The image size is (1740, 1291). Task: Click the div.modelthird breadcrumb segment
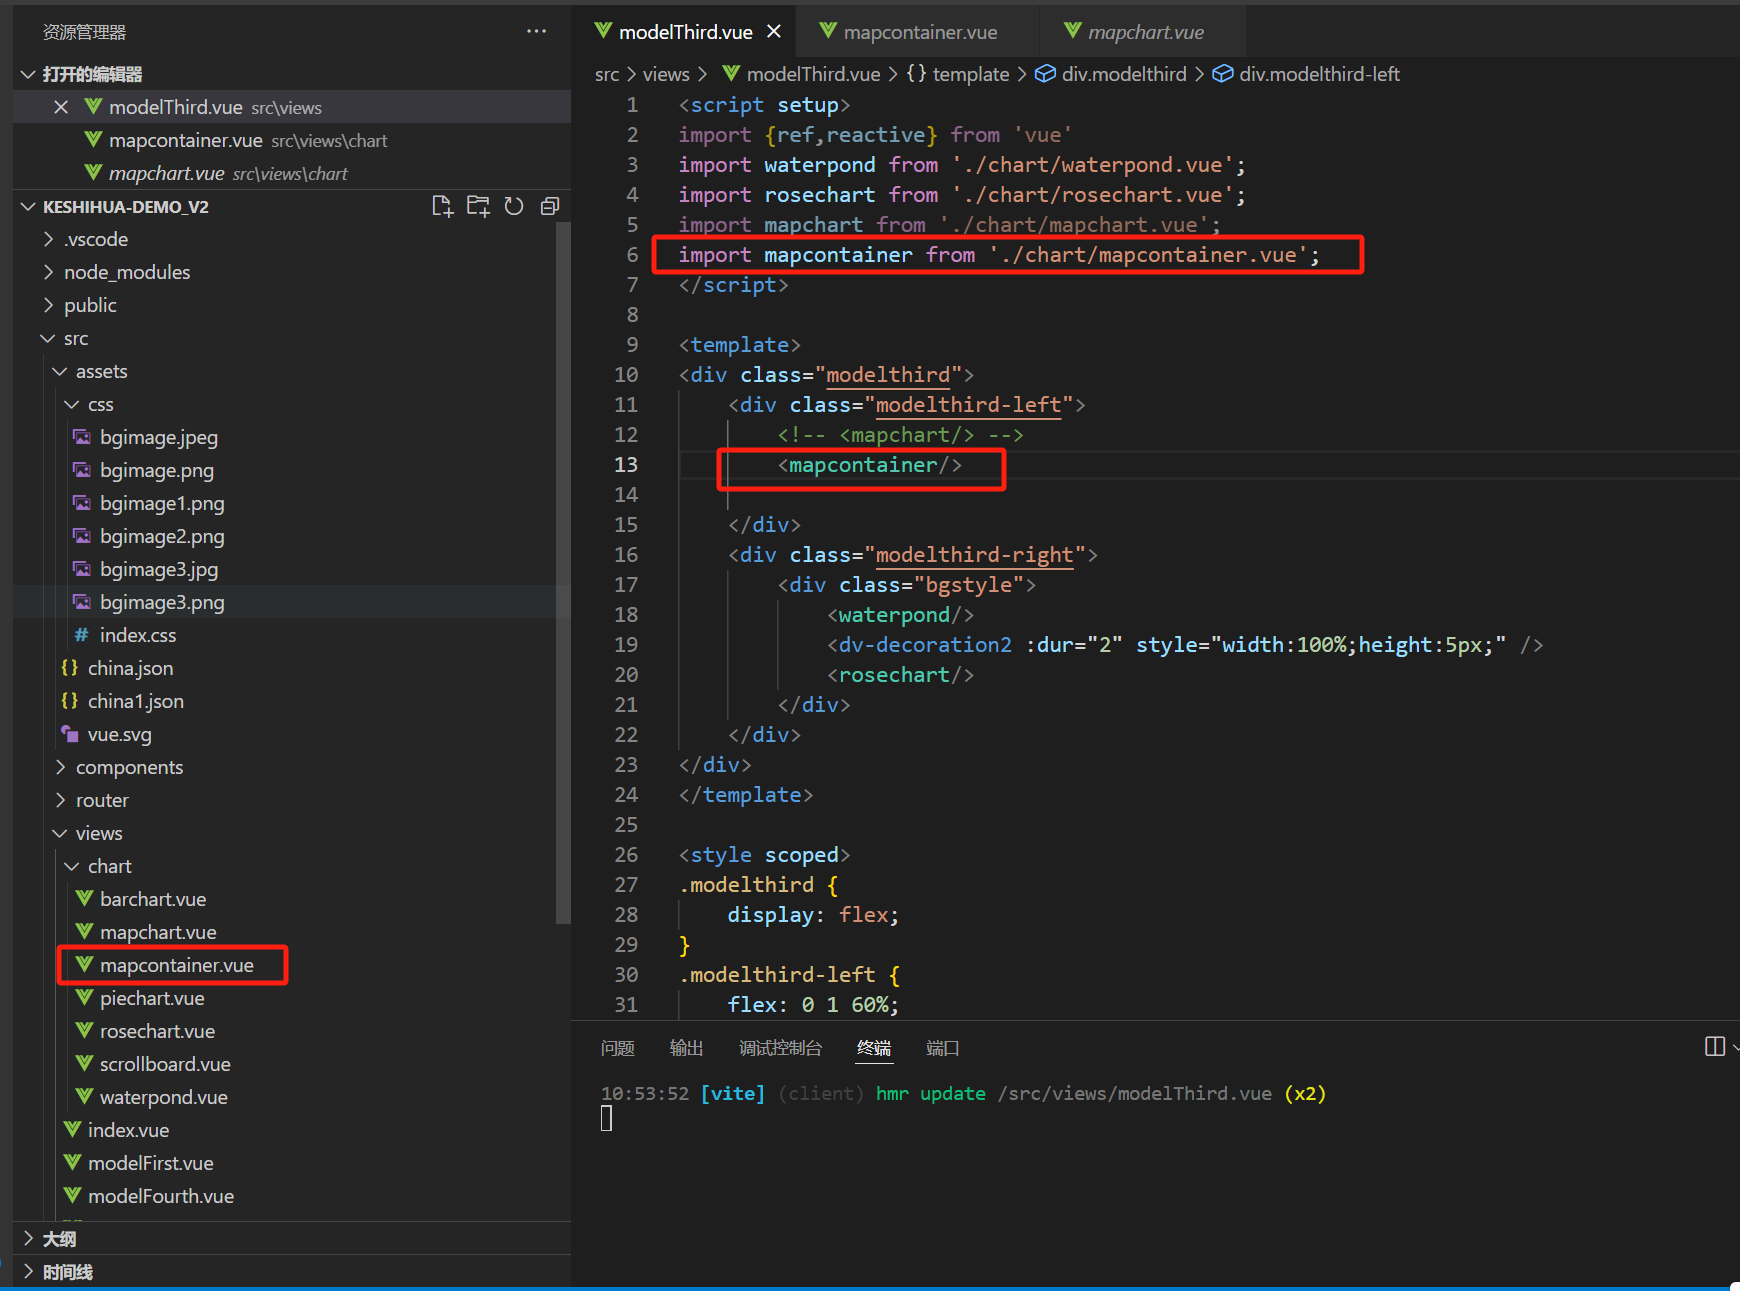[1110, 74]
